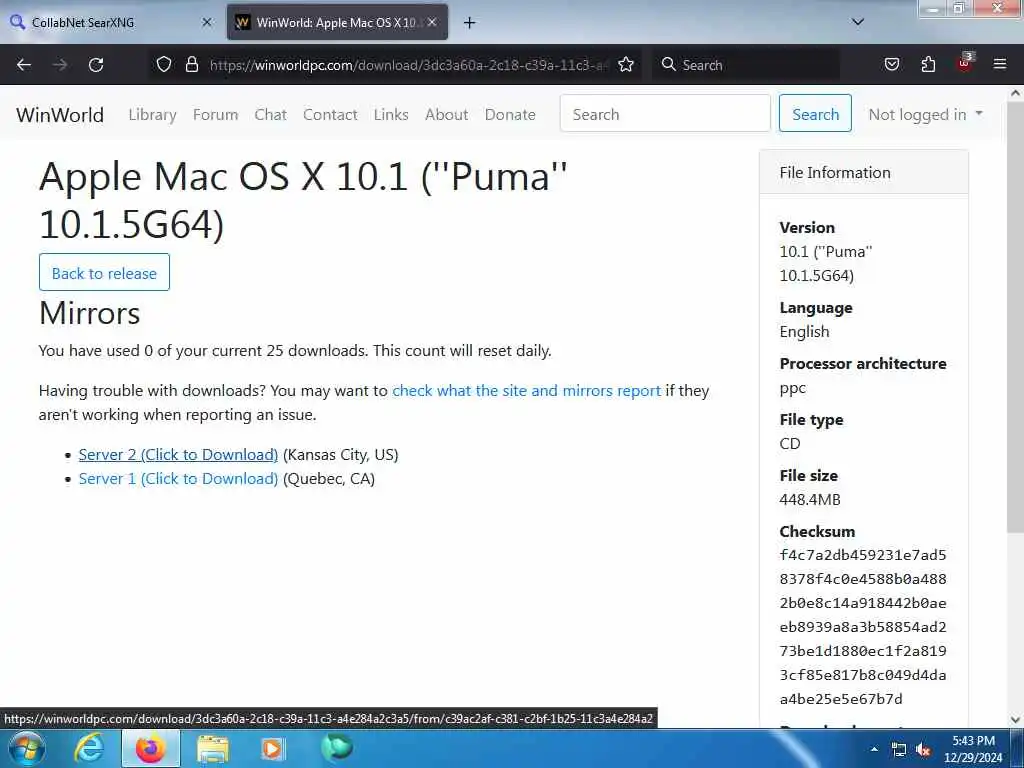Screen dimensions: 1024x768
Task: Go back using the browser back arrow
Action: pos(24,65)
